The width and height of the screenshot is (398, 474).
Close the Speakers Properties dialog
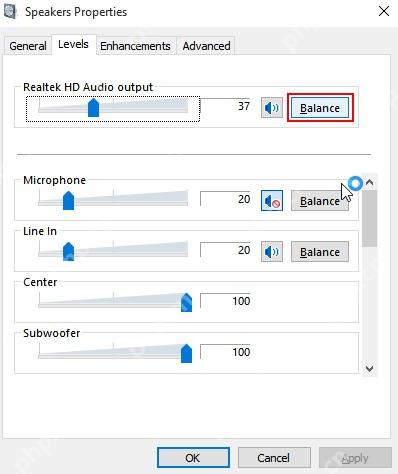tap(384, 11)
